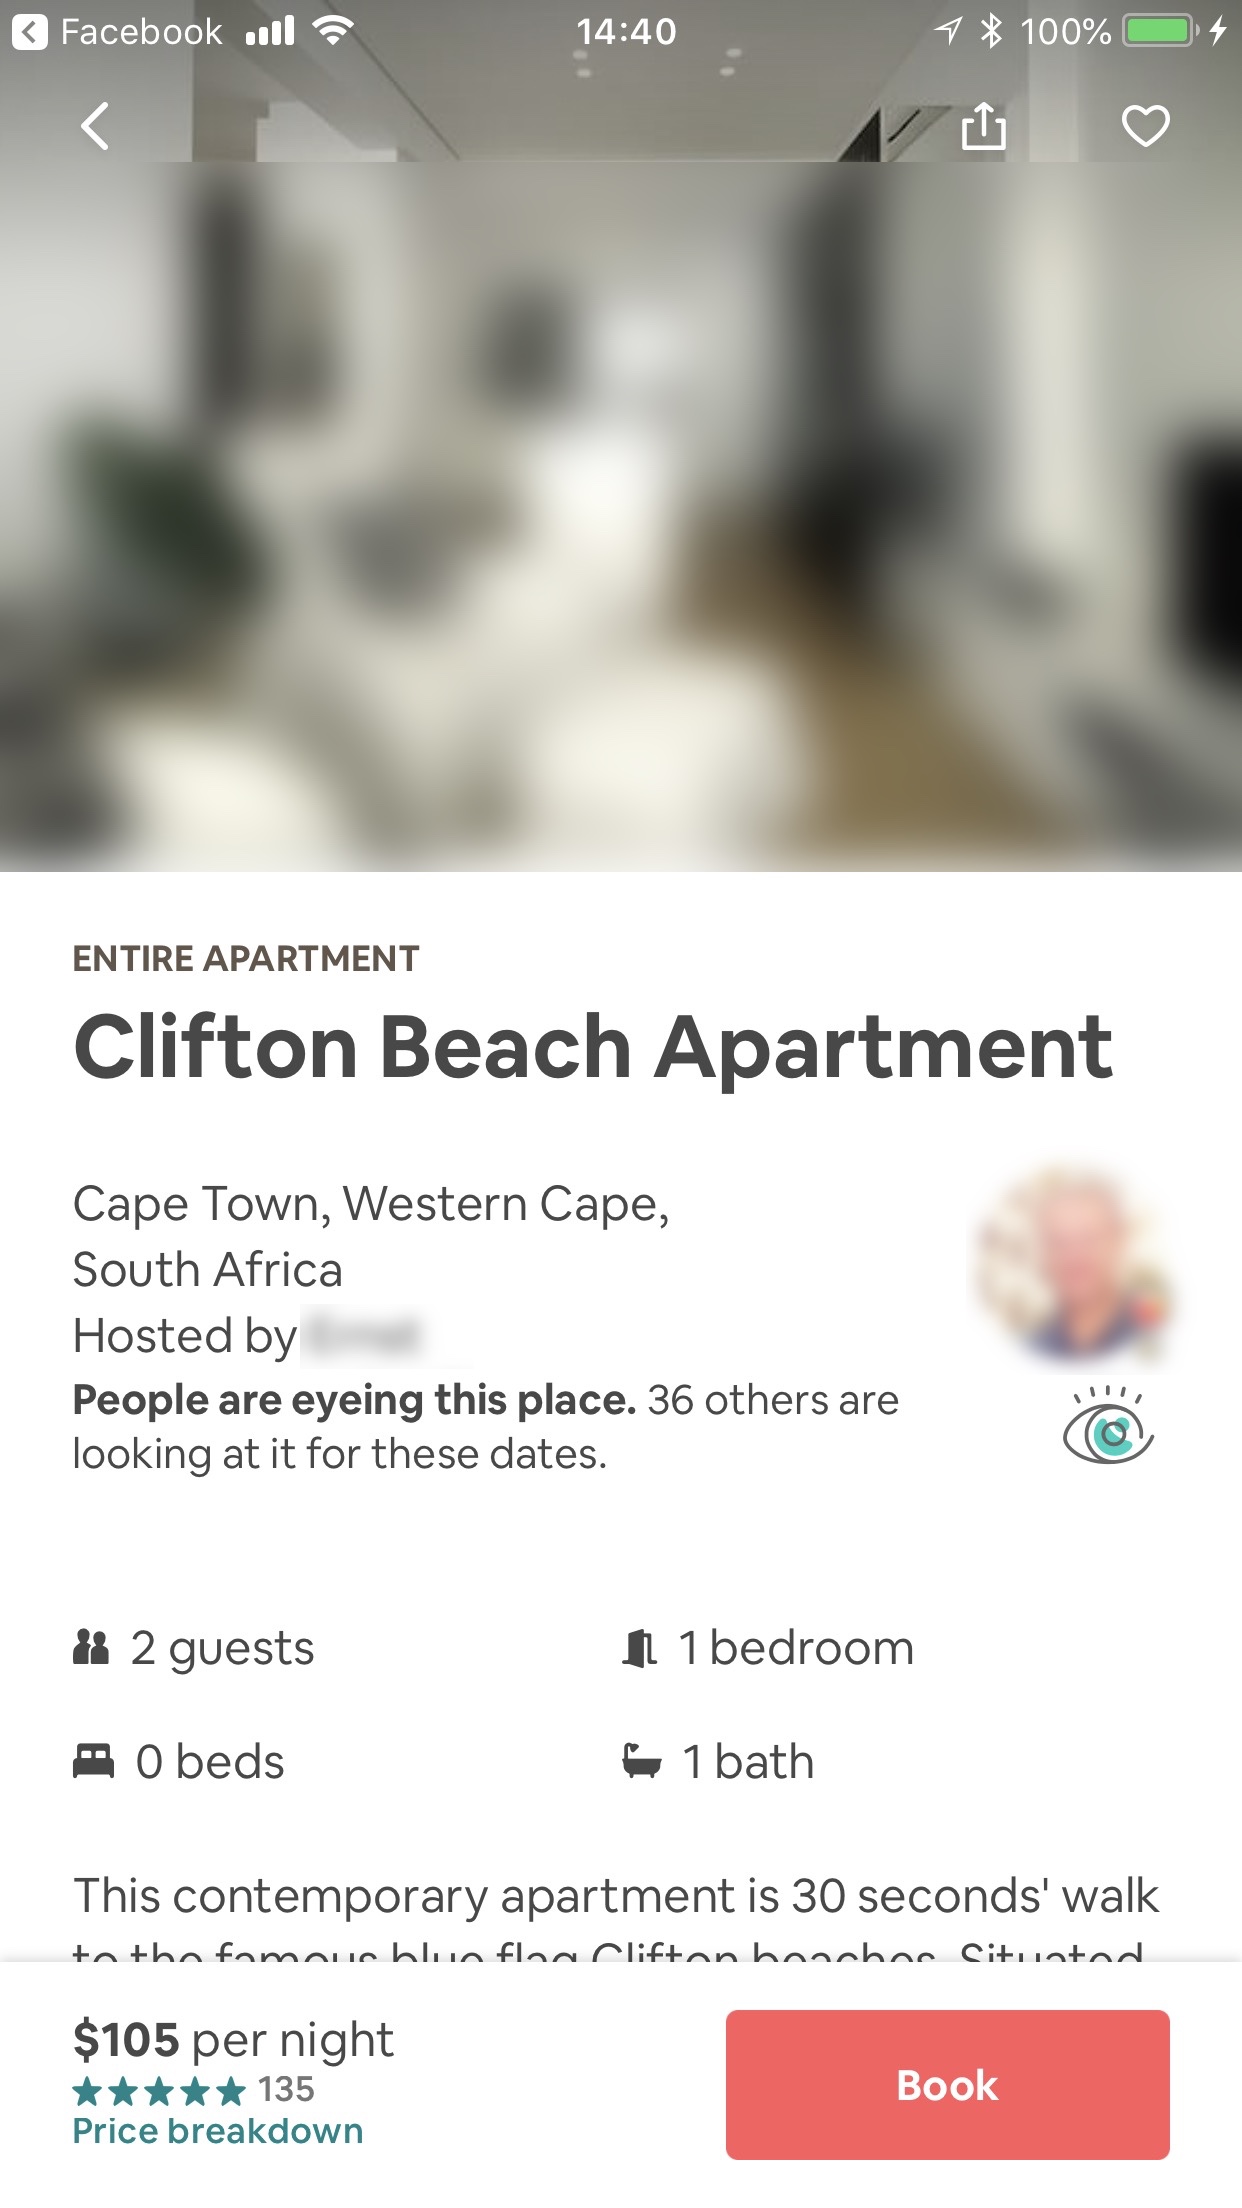The width and height of the screenshot is (1242, 2208).
Task: Save listing with the heart icon
Action: pos(1145,127)
